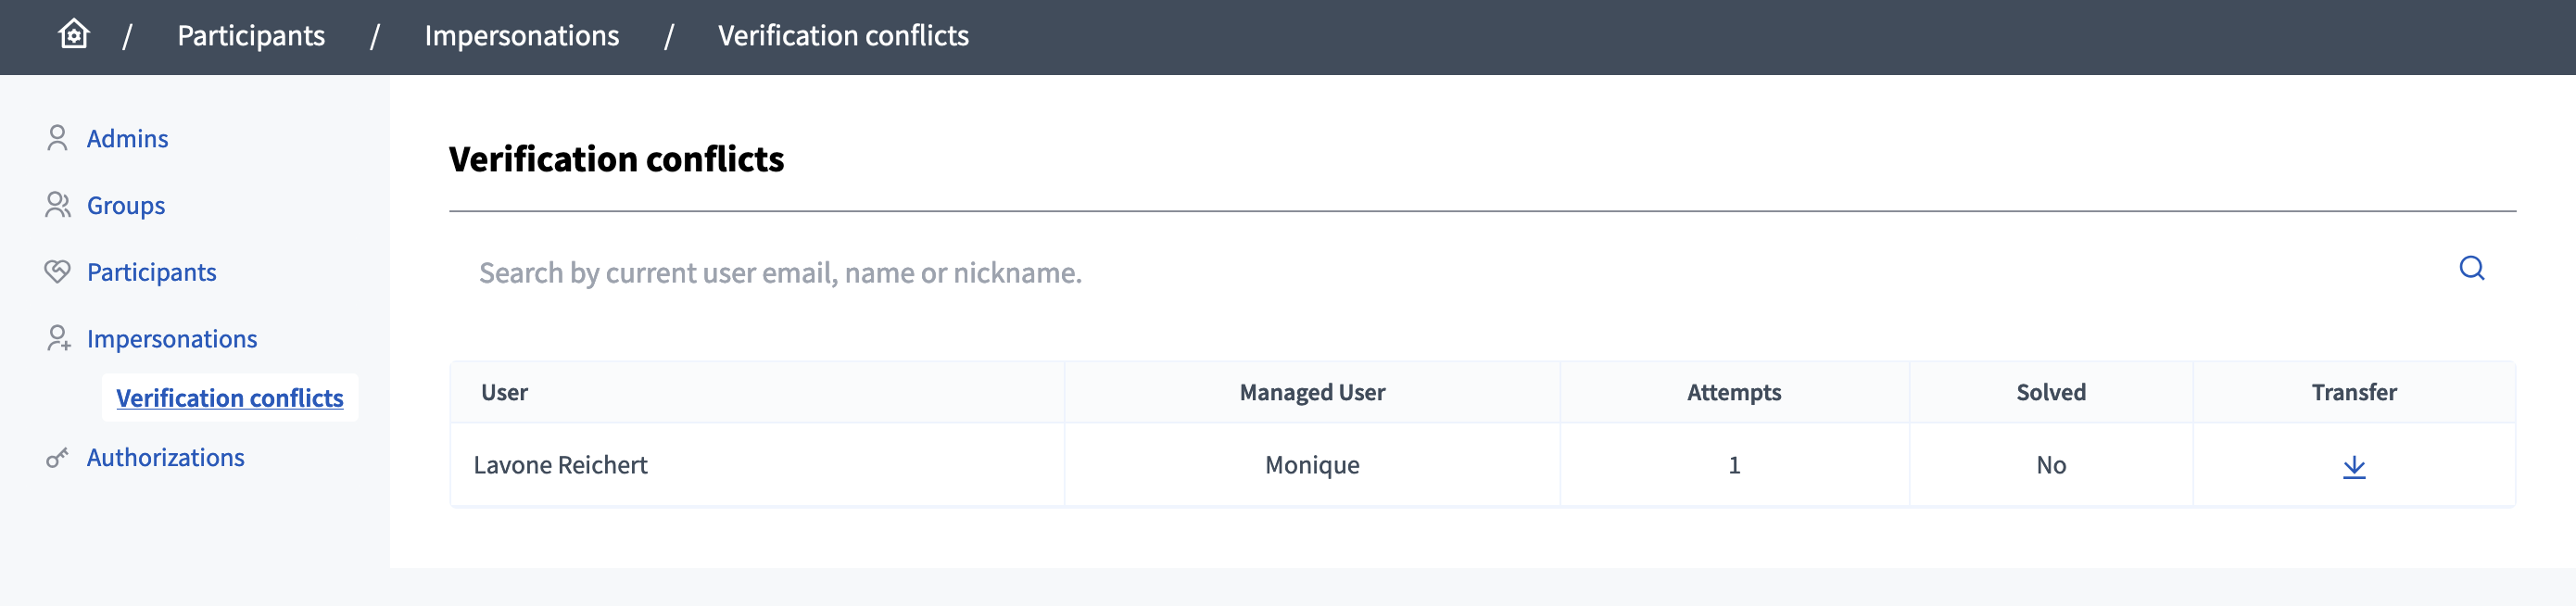Open the Impersonations link text in sidebar
2576x606 pixels.
point(172,339)
